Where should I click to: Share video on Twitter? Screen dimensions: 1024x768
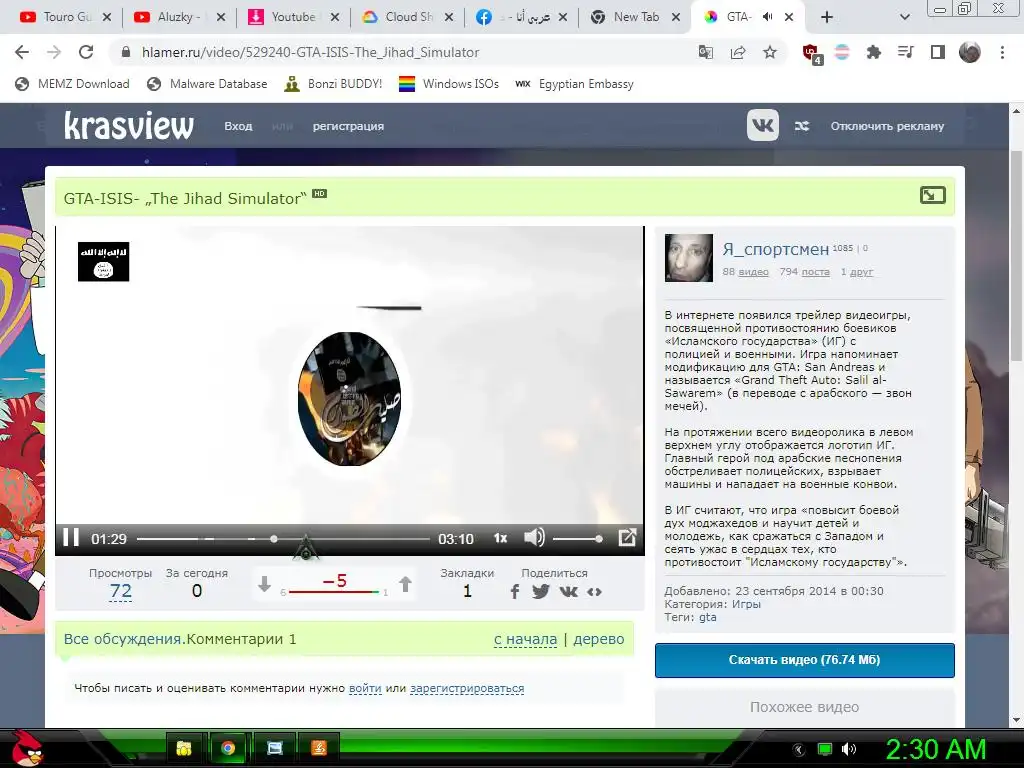click(541, 592)
